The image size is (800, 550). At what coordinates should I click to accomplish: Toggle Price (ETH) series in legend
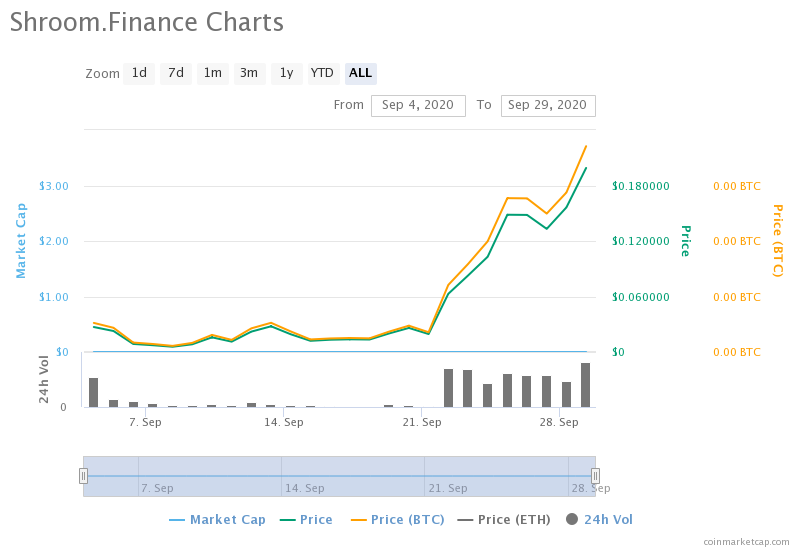tap(504, 519)
